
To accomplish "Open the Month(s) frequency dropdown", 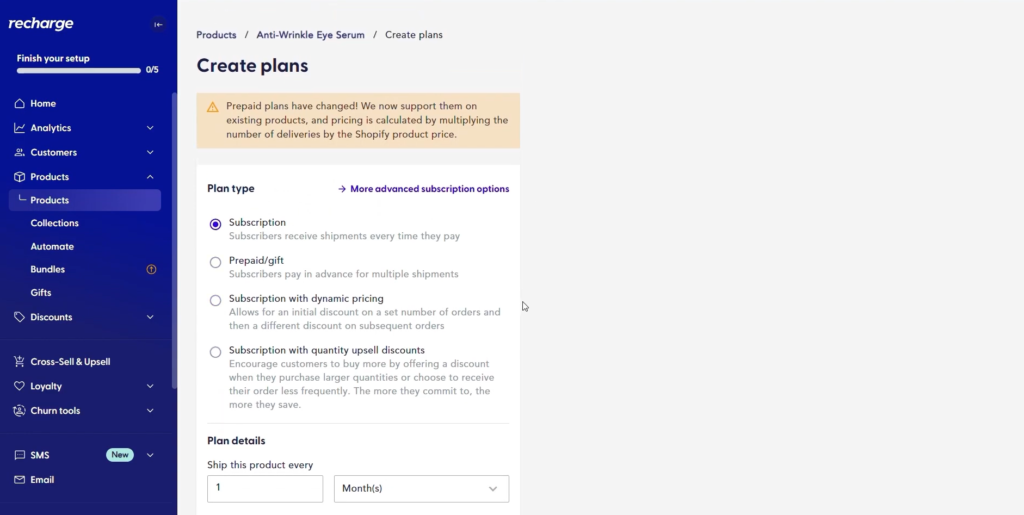I will [421, 488].
